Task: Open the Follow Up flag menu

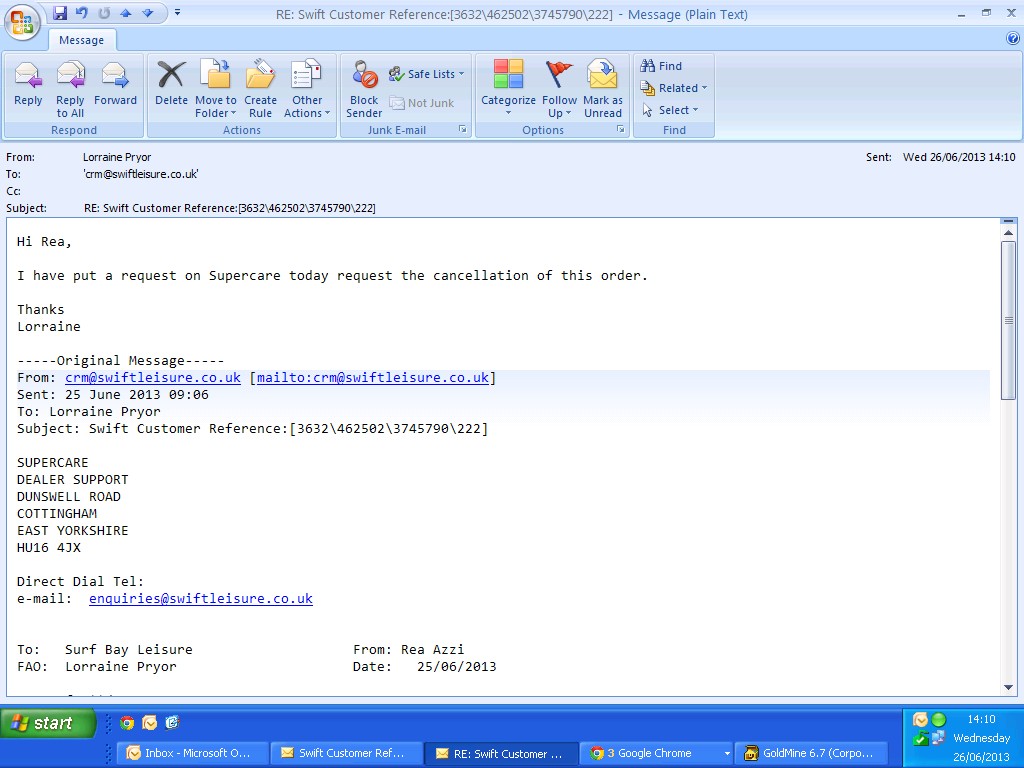Action: pyautogui.click(x=559, y=89)
